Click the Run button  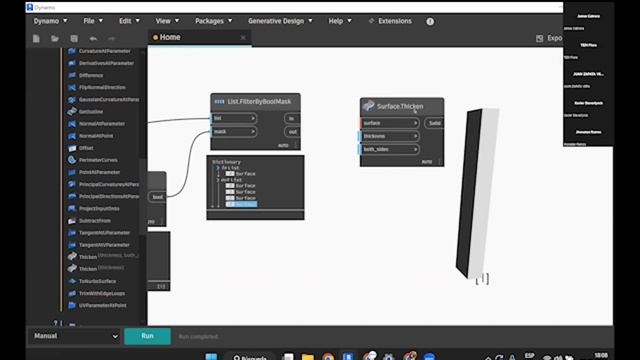coord(147,336)
